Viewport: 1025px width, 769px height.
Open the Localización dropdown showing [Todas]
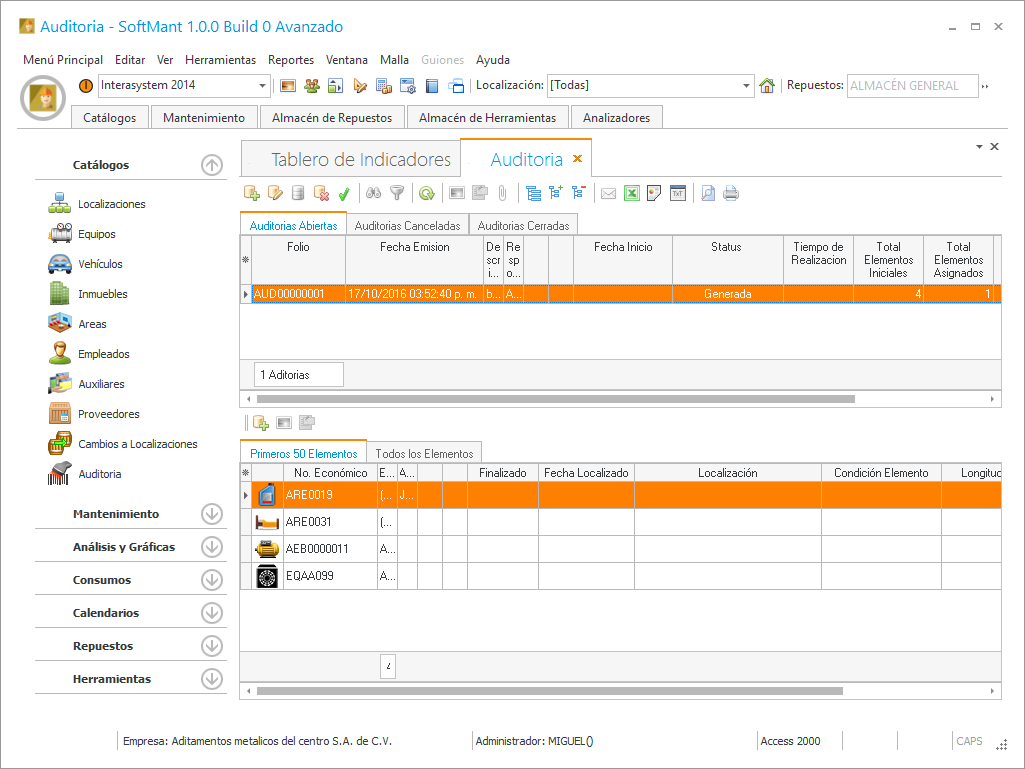(746, 86)
